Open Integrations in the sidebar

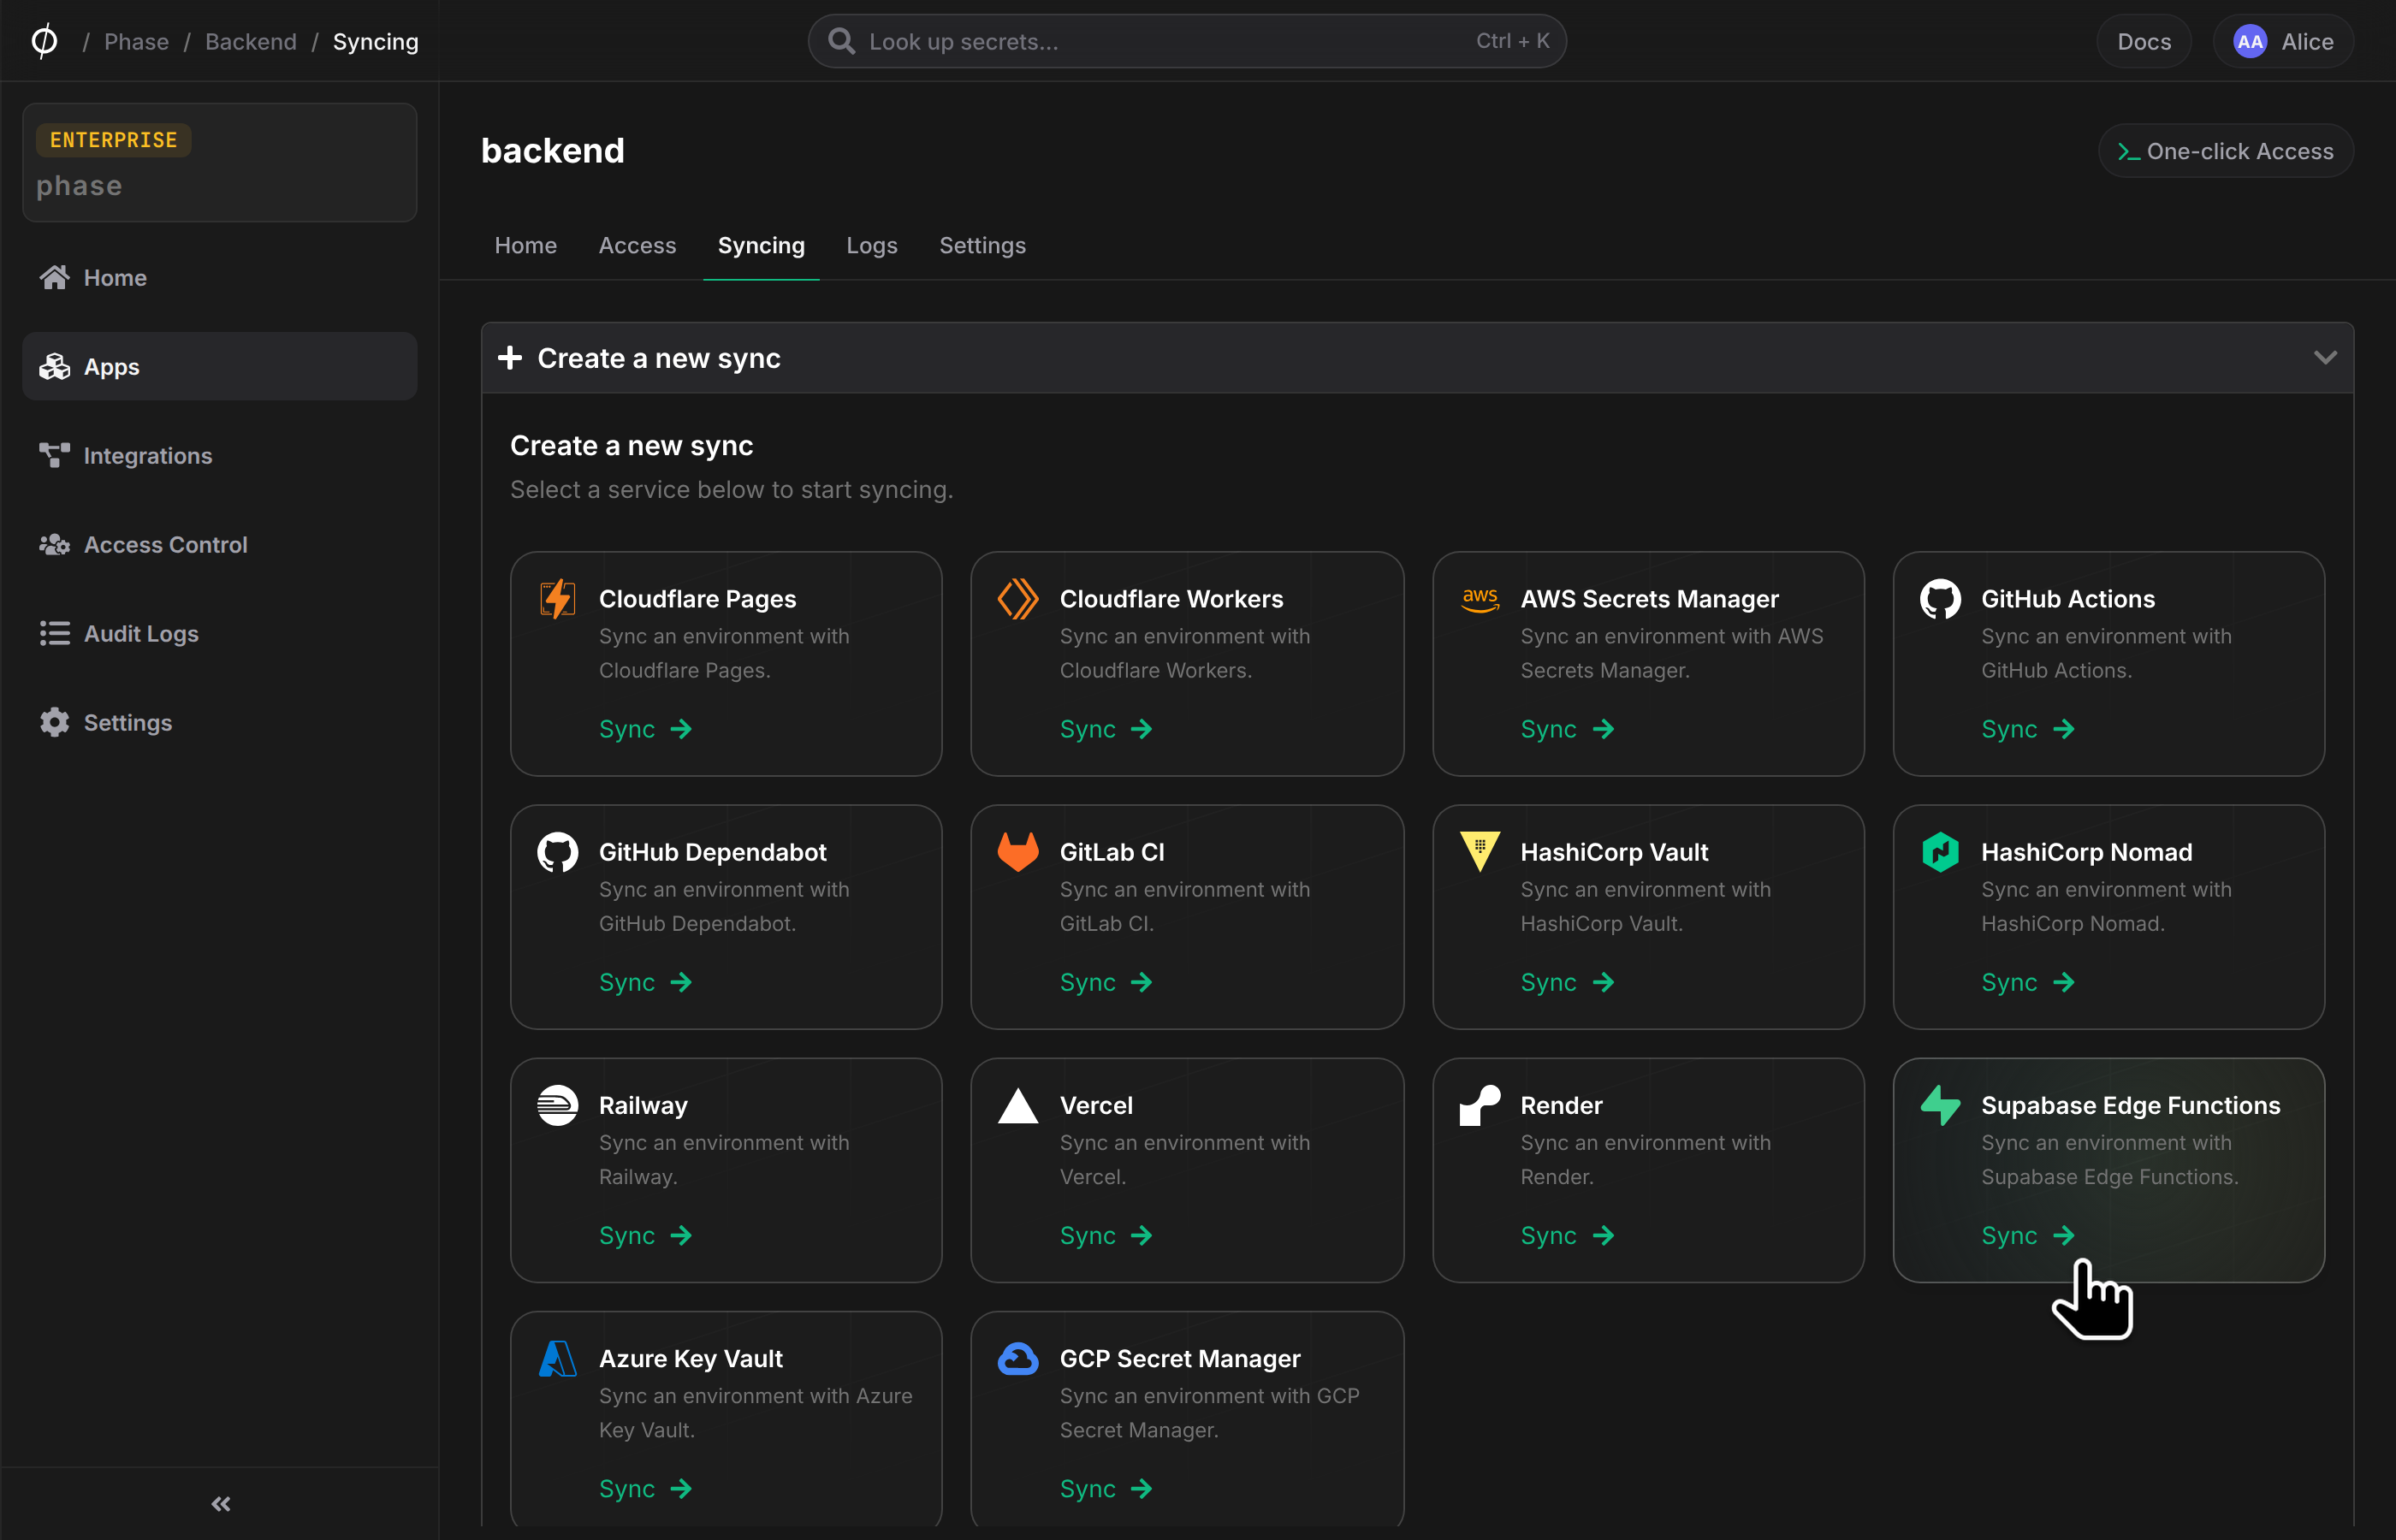coord(219,455)
